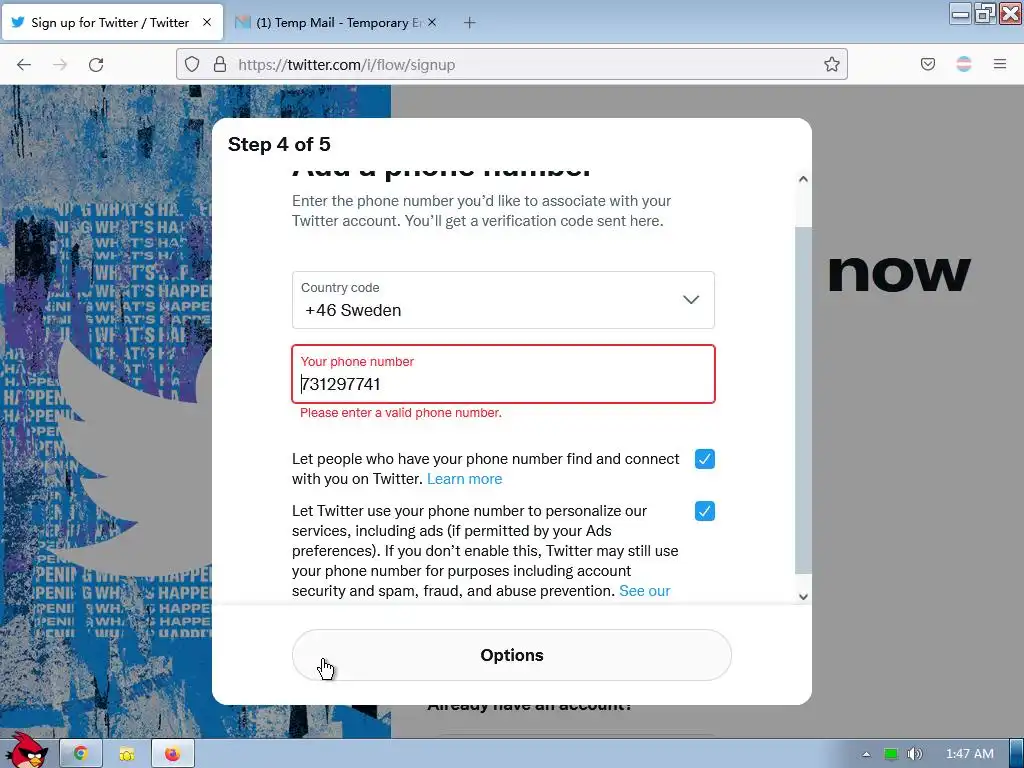The height and width of the screenshot is (768, 1024).
Task: Click the Your phone number field
Action: (503, 374)
